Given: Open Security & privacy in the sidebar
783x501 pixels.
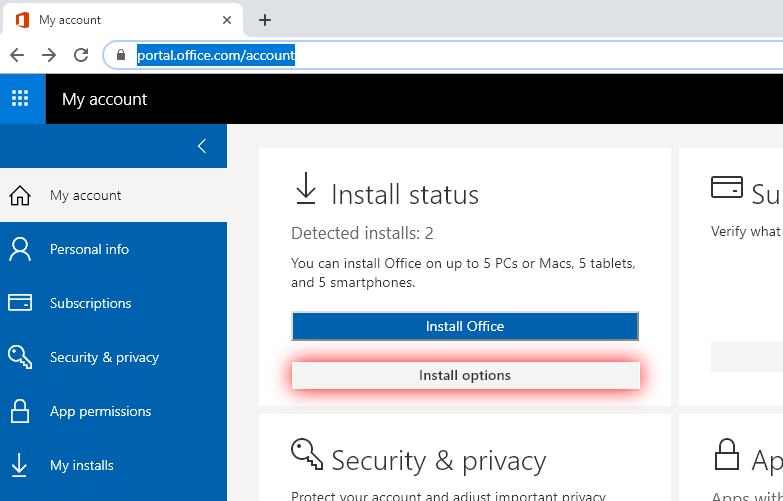Looking at the screenshot, I should (113, 357).
